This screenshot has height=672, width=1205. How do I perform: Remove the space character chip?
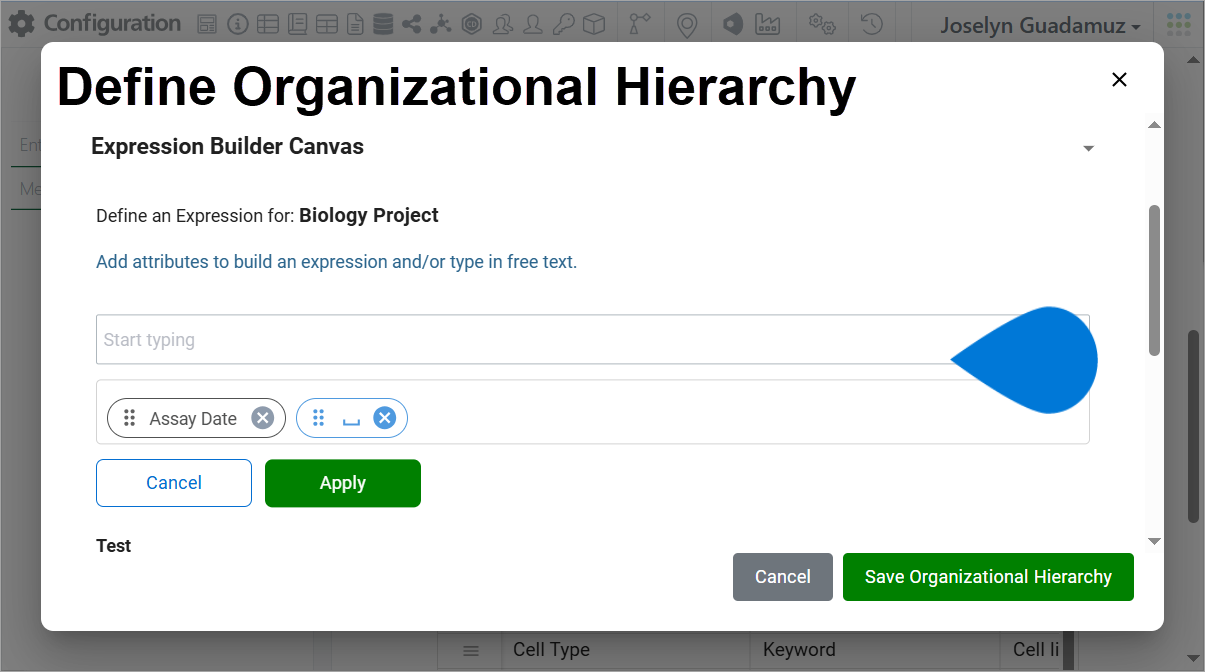tap(384, 418)
